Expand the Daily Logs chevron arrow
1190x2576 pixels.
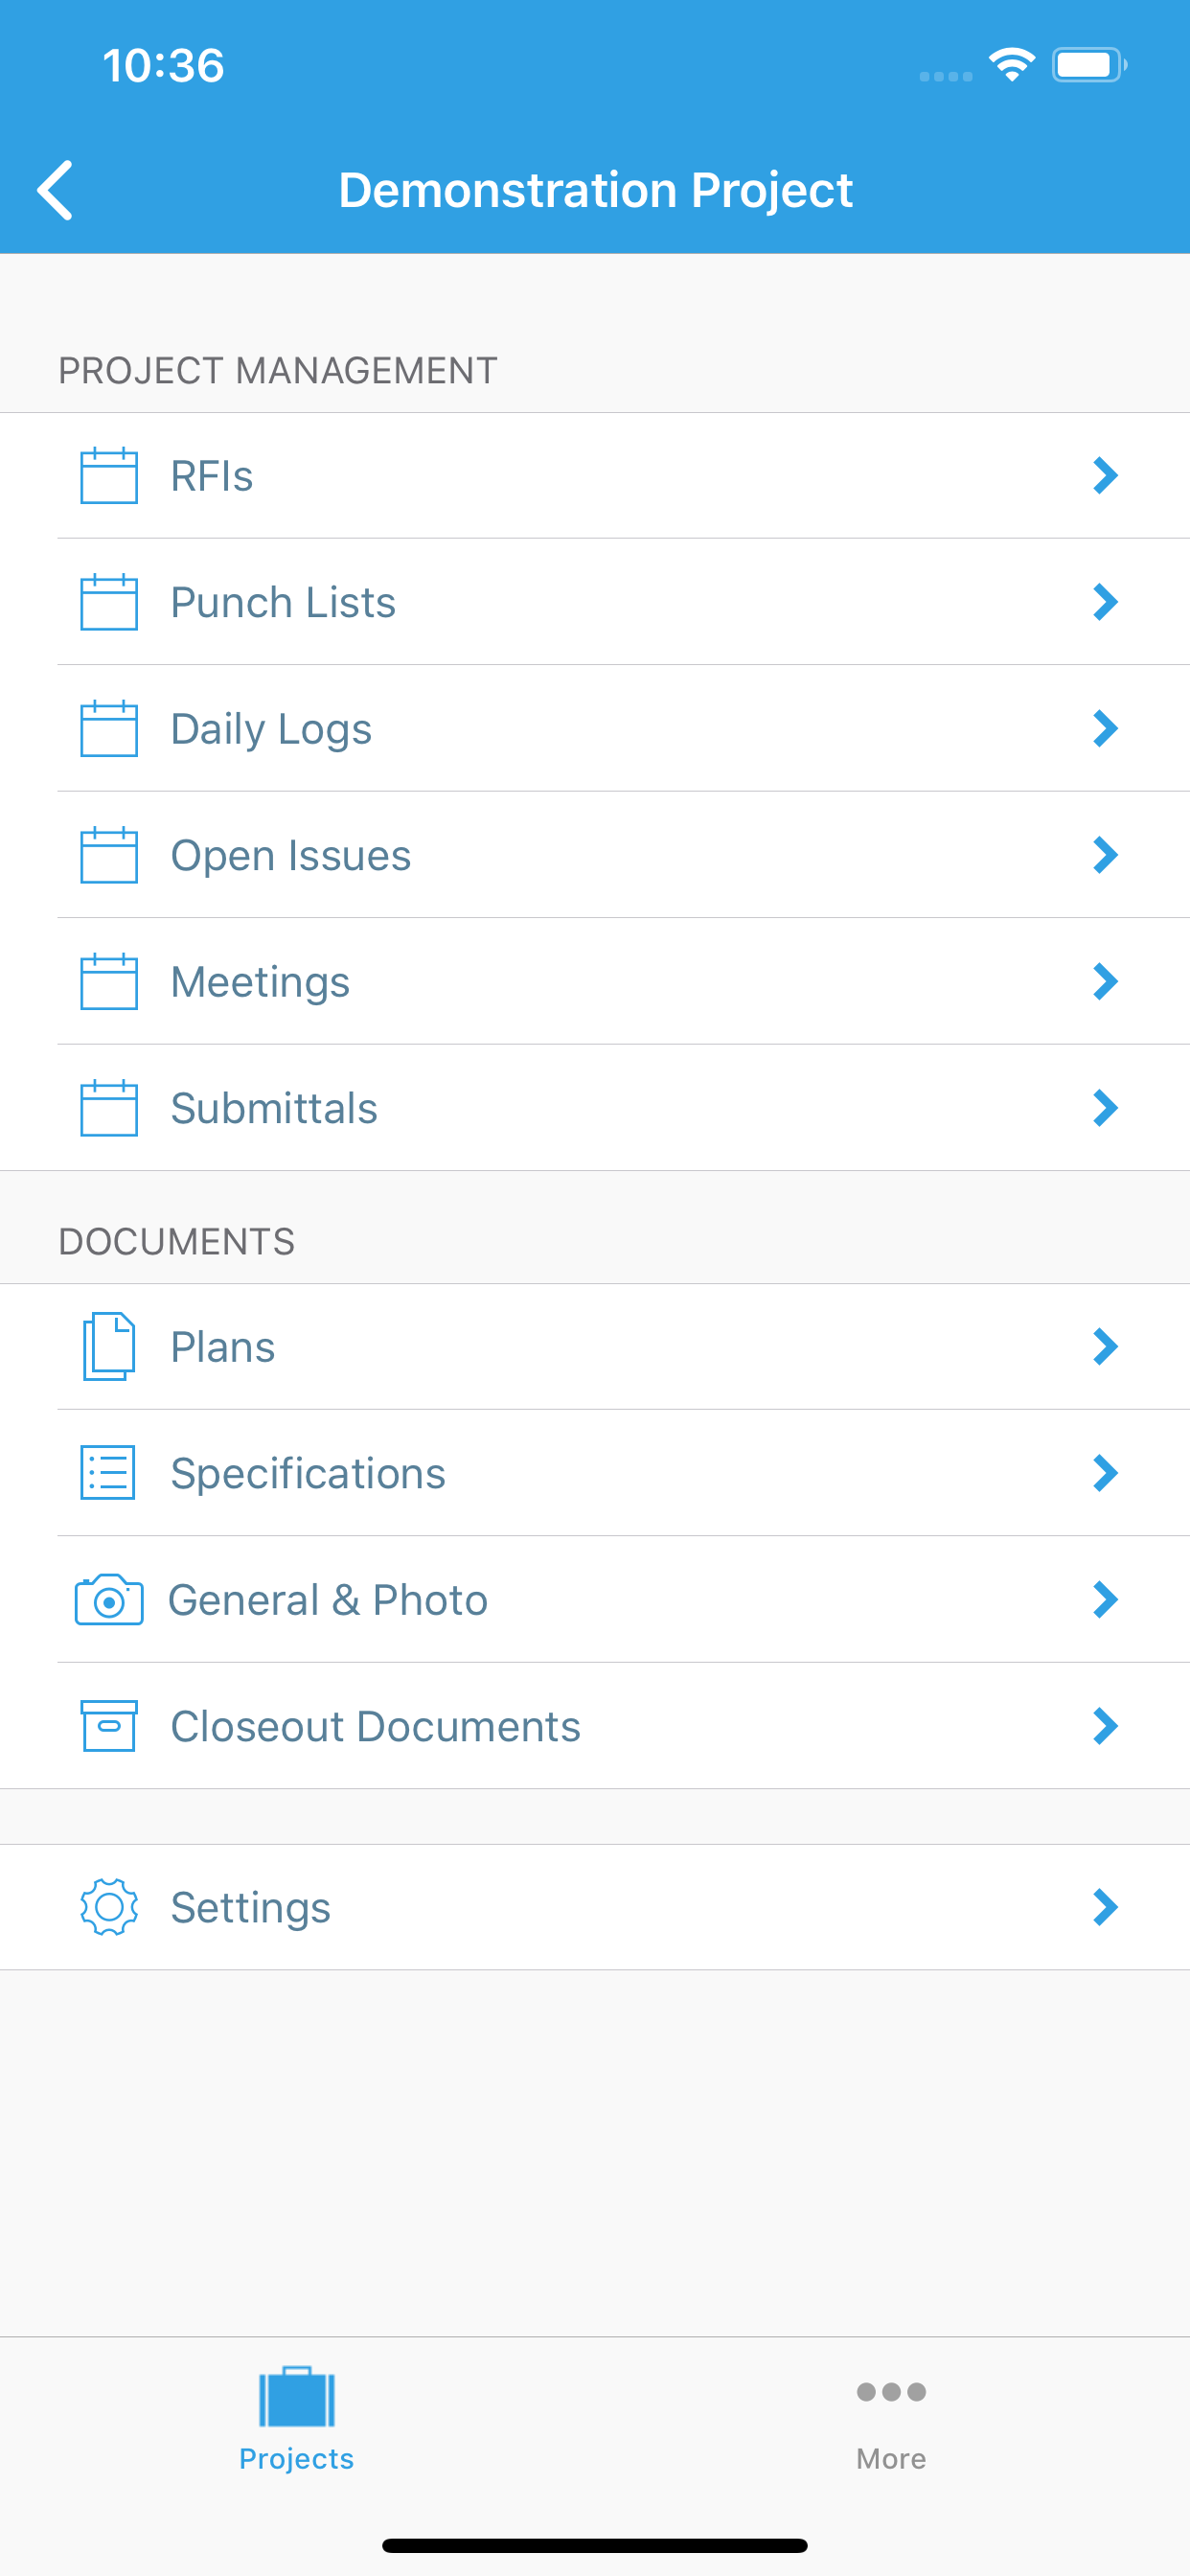click(1105, 728)
